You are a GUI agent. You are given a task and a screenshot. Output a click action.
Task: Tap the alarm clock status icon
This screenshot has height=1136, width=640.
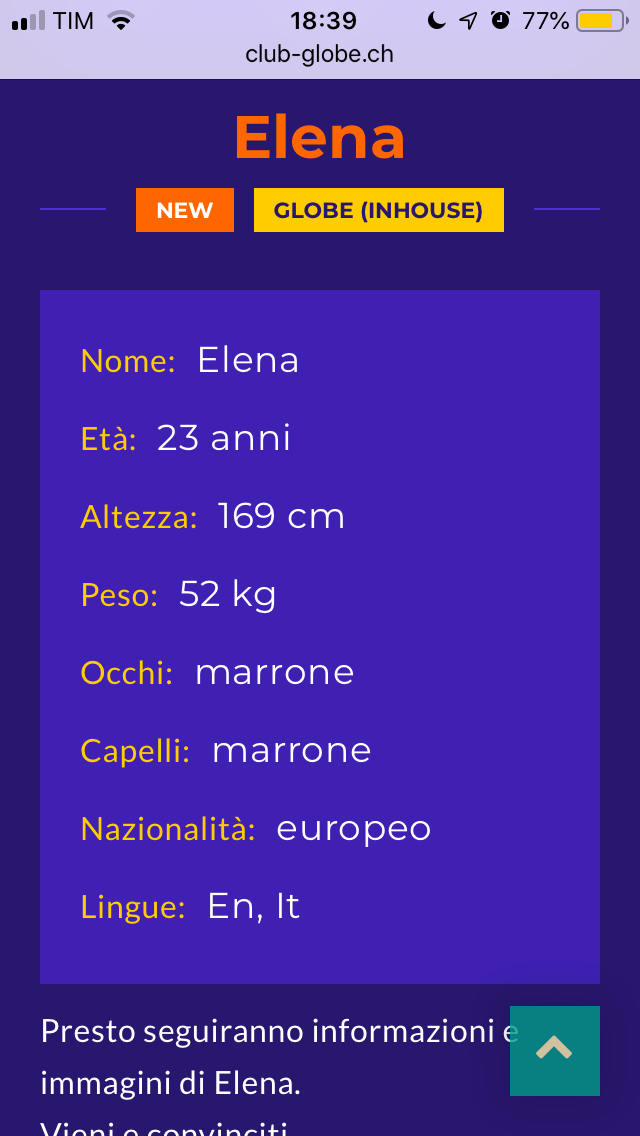click(x=500, y=21)
